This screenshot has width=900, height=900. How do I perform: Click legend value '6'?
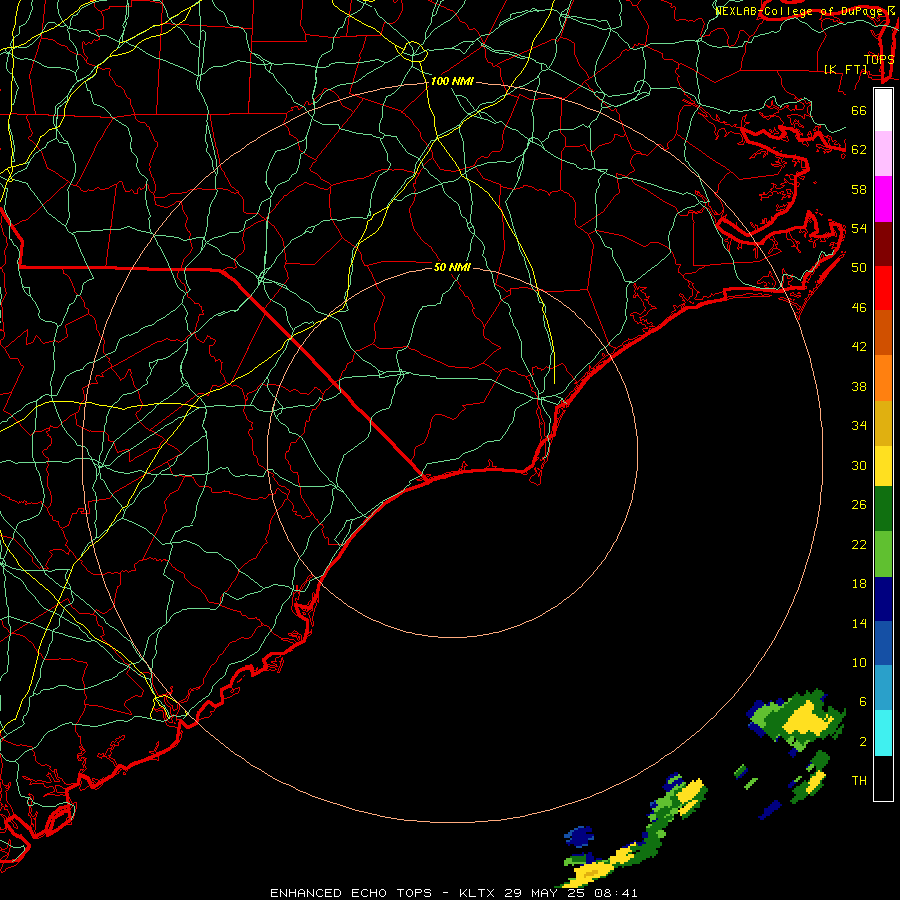pyautogui.click(x=862, y=701)
